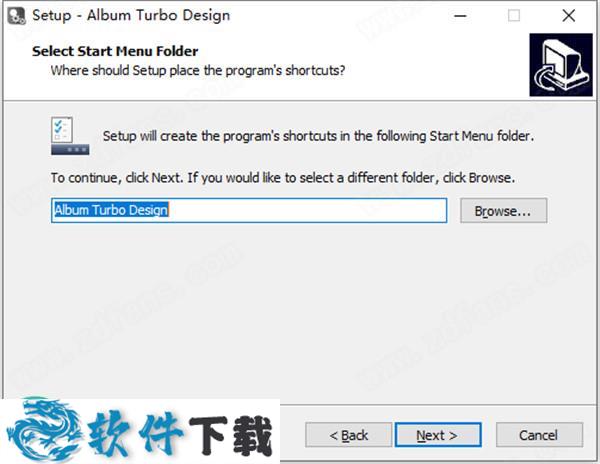The height and width of the screenshot is (464, 600).
Task: Click the installer computer icon in header
Action: point(561,65)
